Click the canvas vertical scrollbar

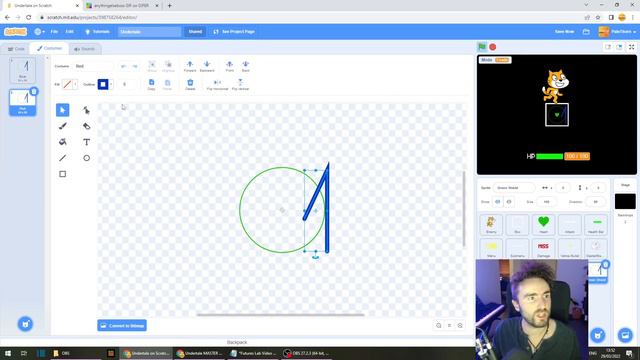coord(464,209)
